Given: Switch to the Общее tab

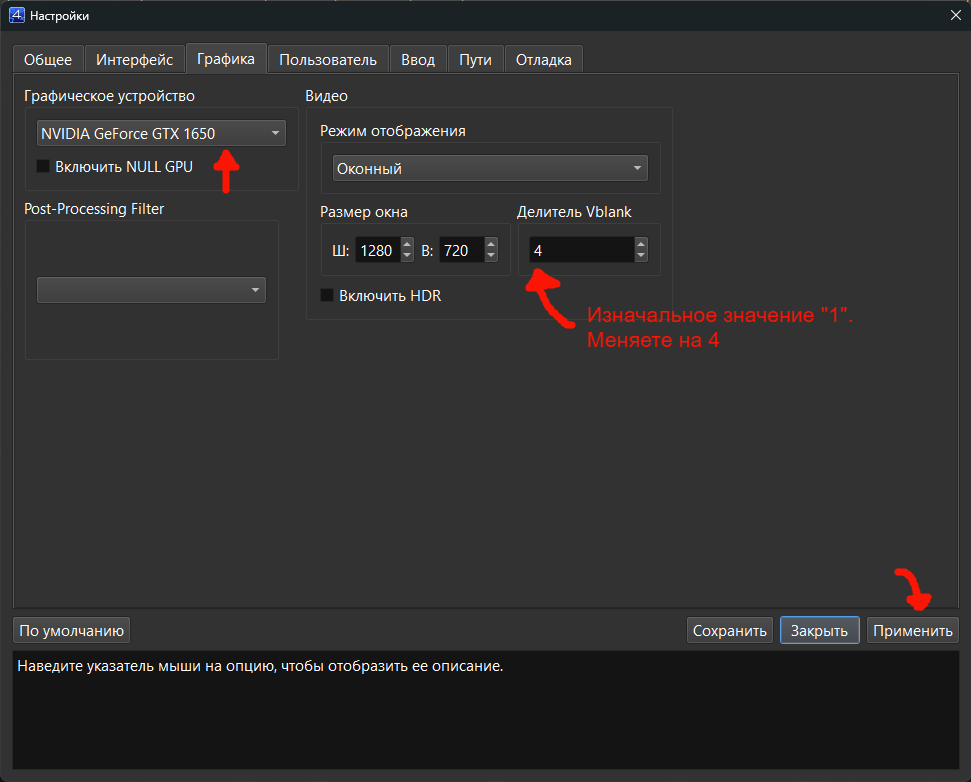Looking at the screenshot, I should coord(48,59).
